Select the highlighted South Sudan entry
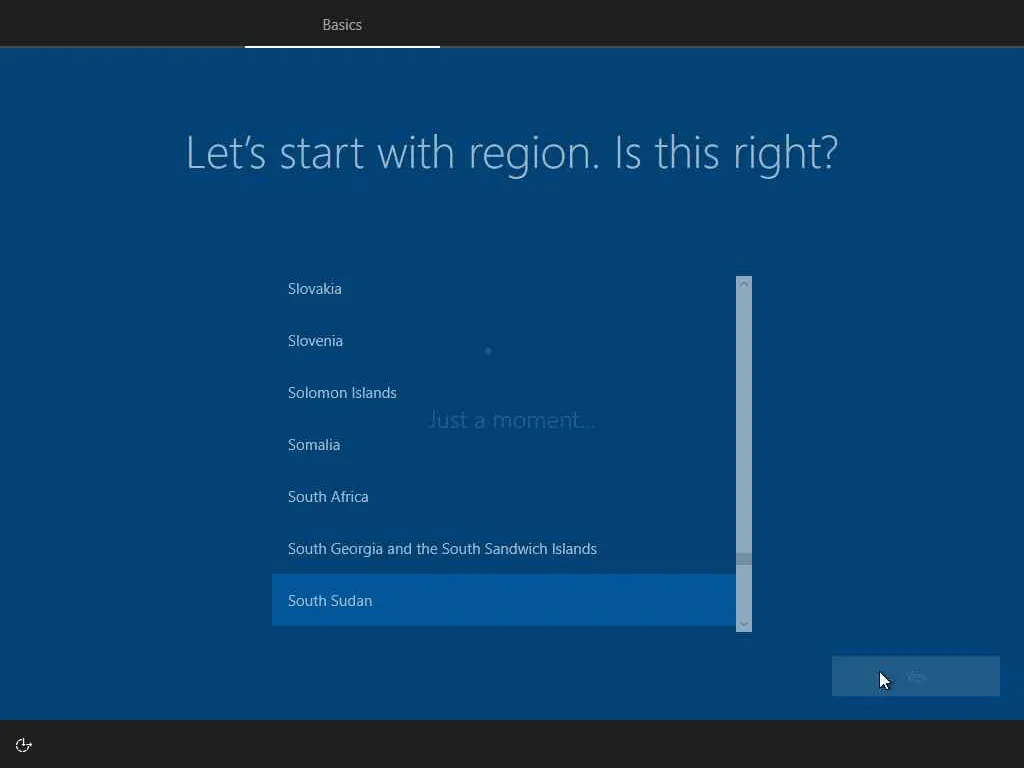This screenshot has width=1024, height=768. pyautogui.click(x=504, y=600)
